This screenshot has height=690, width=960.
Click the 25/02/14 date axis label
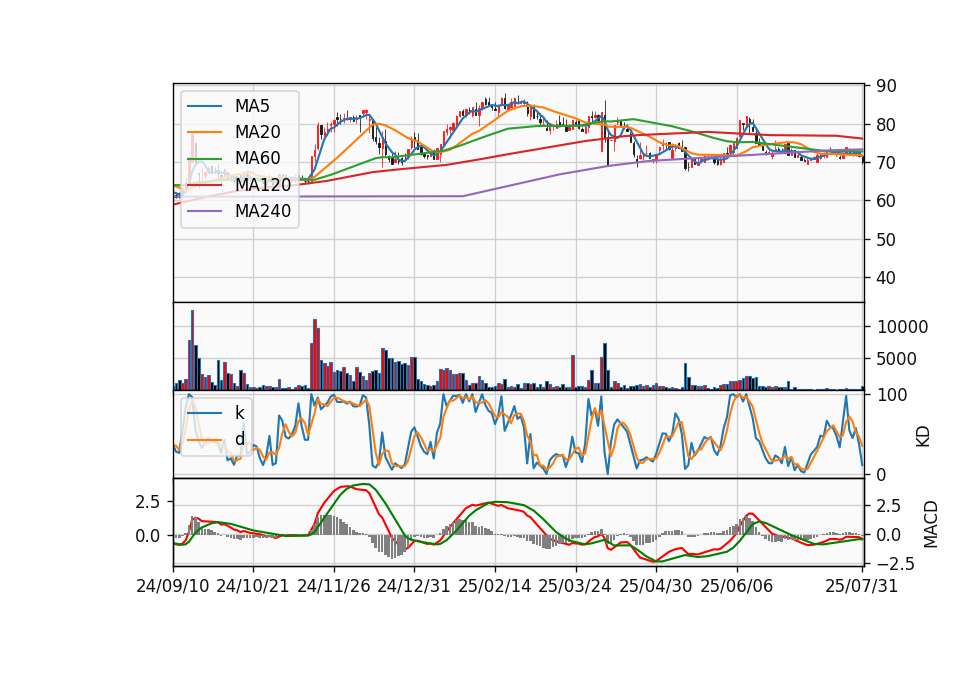point(495,586)
